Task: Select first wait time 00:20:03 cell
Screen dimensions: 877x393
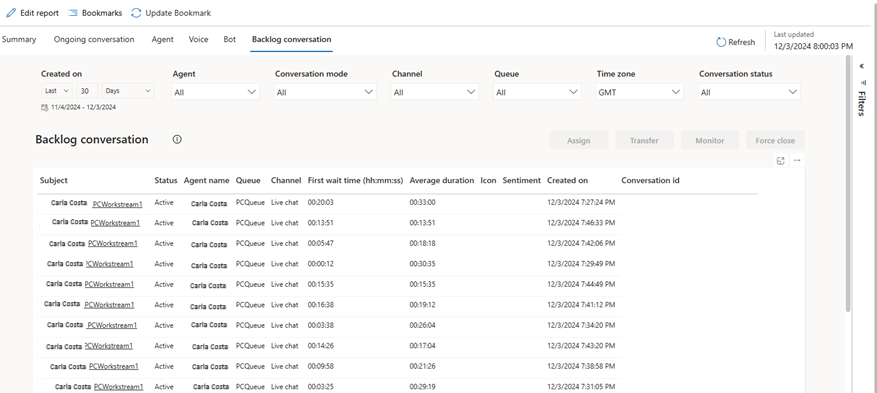Action: 320,202
